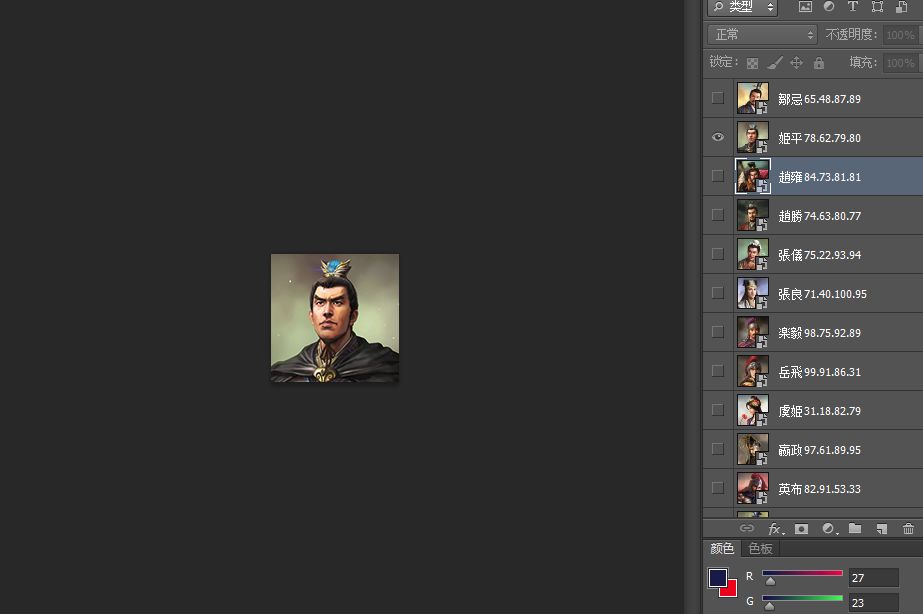Click the G value field showing 23
The width and height of the screenshot is (923, 614).
coord(874,603)
